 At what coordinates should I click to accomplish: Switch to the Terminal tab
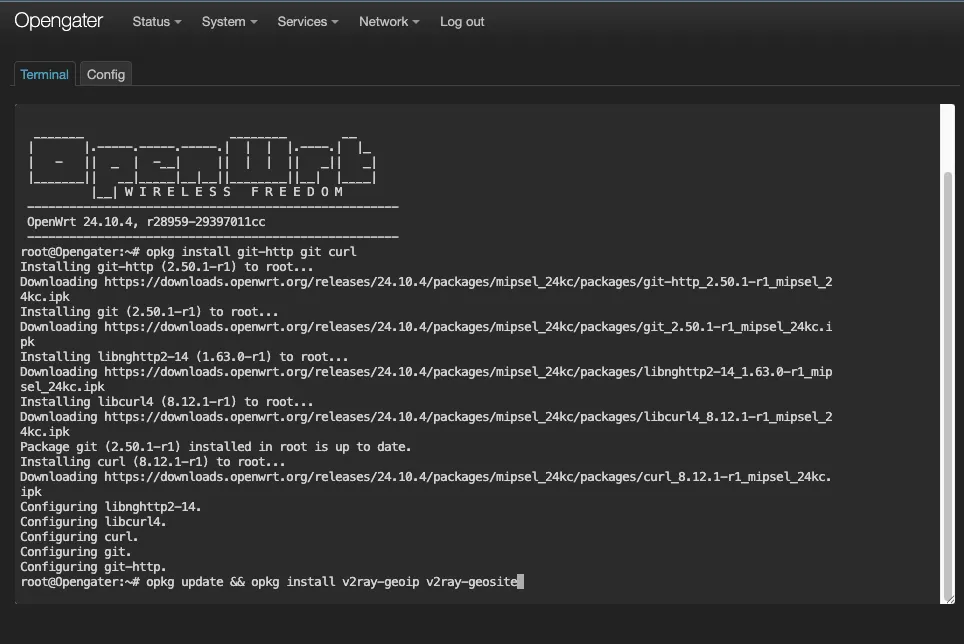(x=44, y=74)
